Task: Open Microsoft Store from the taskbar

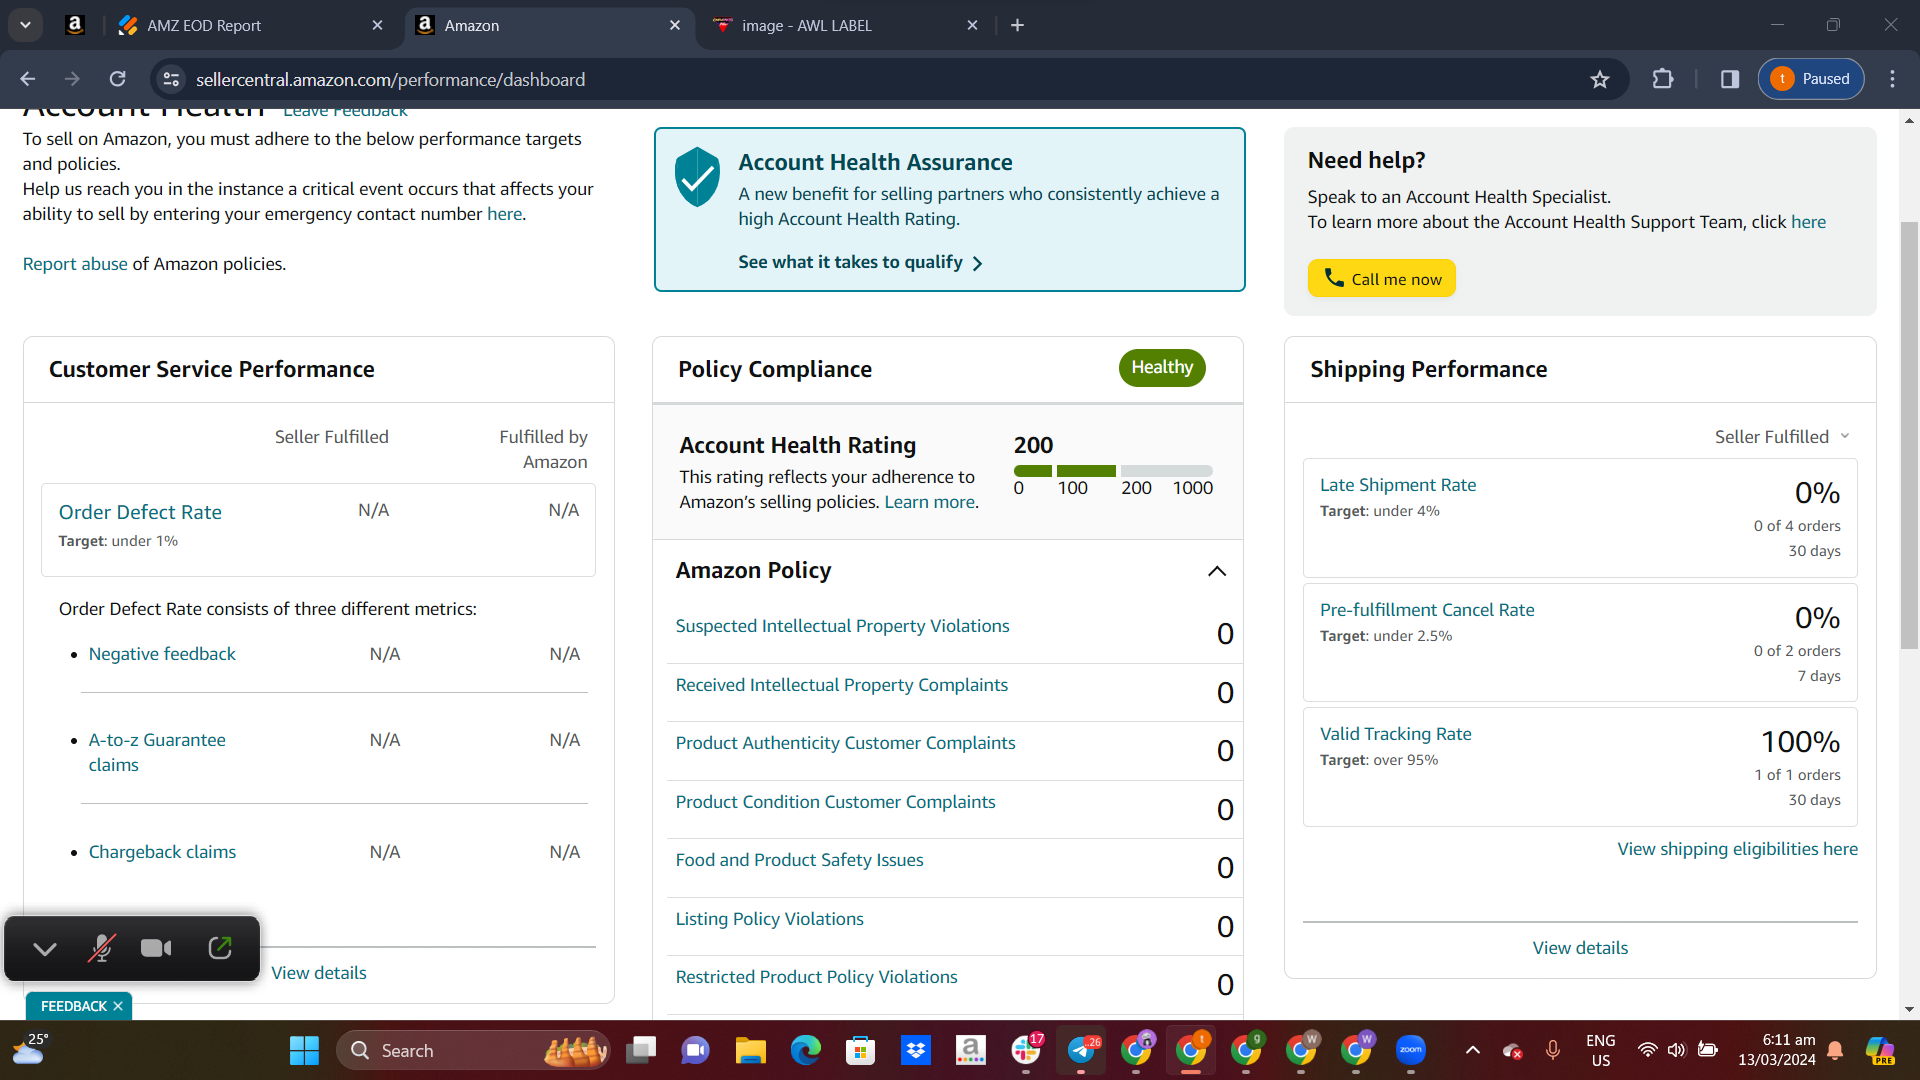Action: pos(860,1051)
